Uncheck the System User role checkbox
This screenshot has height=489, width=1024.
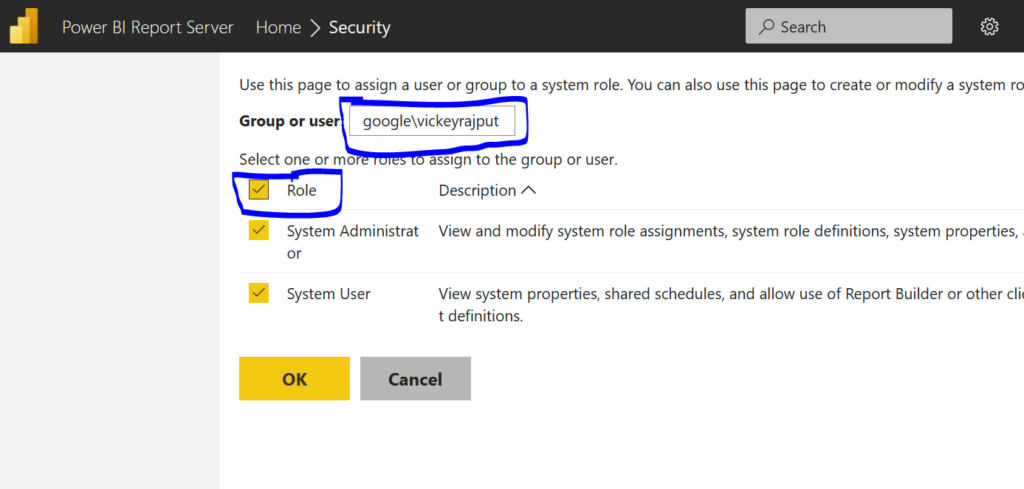(x=259, y=293)
